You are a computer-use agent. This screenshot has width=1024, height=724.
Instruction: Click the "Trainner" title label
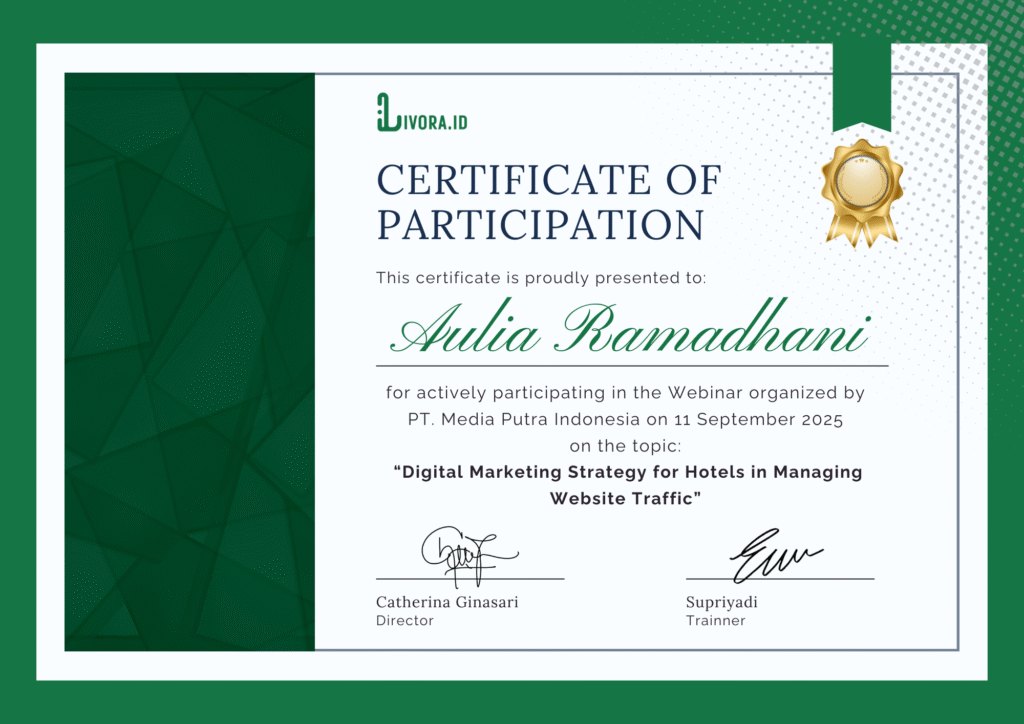pos(716,621)
